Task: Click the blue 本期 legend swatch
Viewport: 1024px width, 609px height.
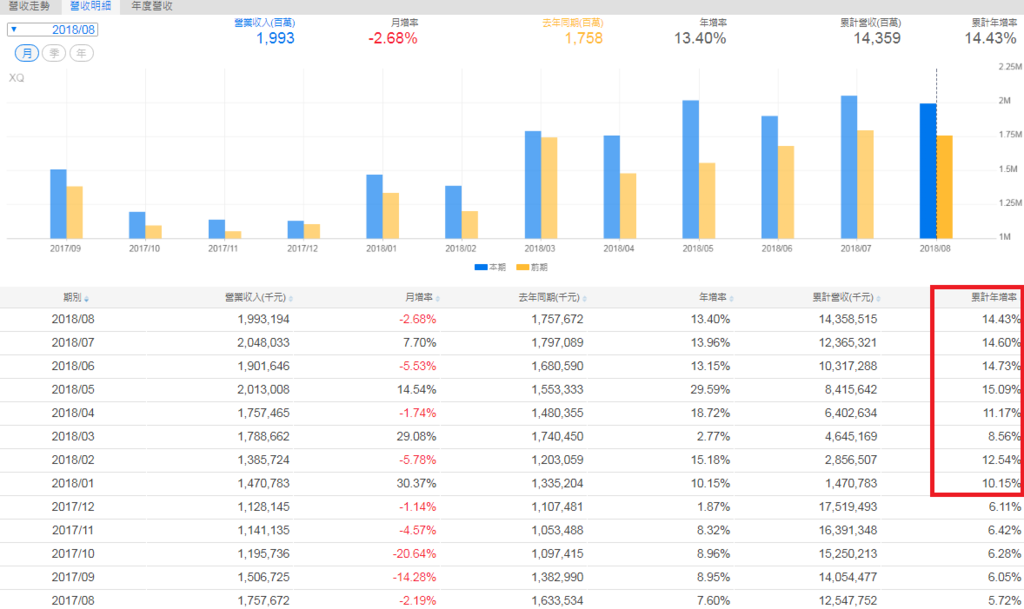Action: (x=481, y=267)
